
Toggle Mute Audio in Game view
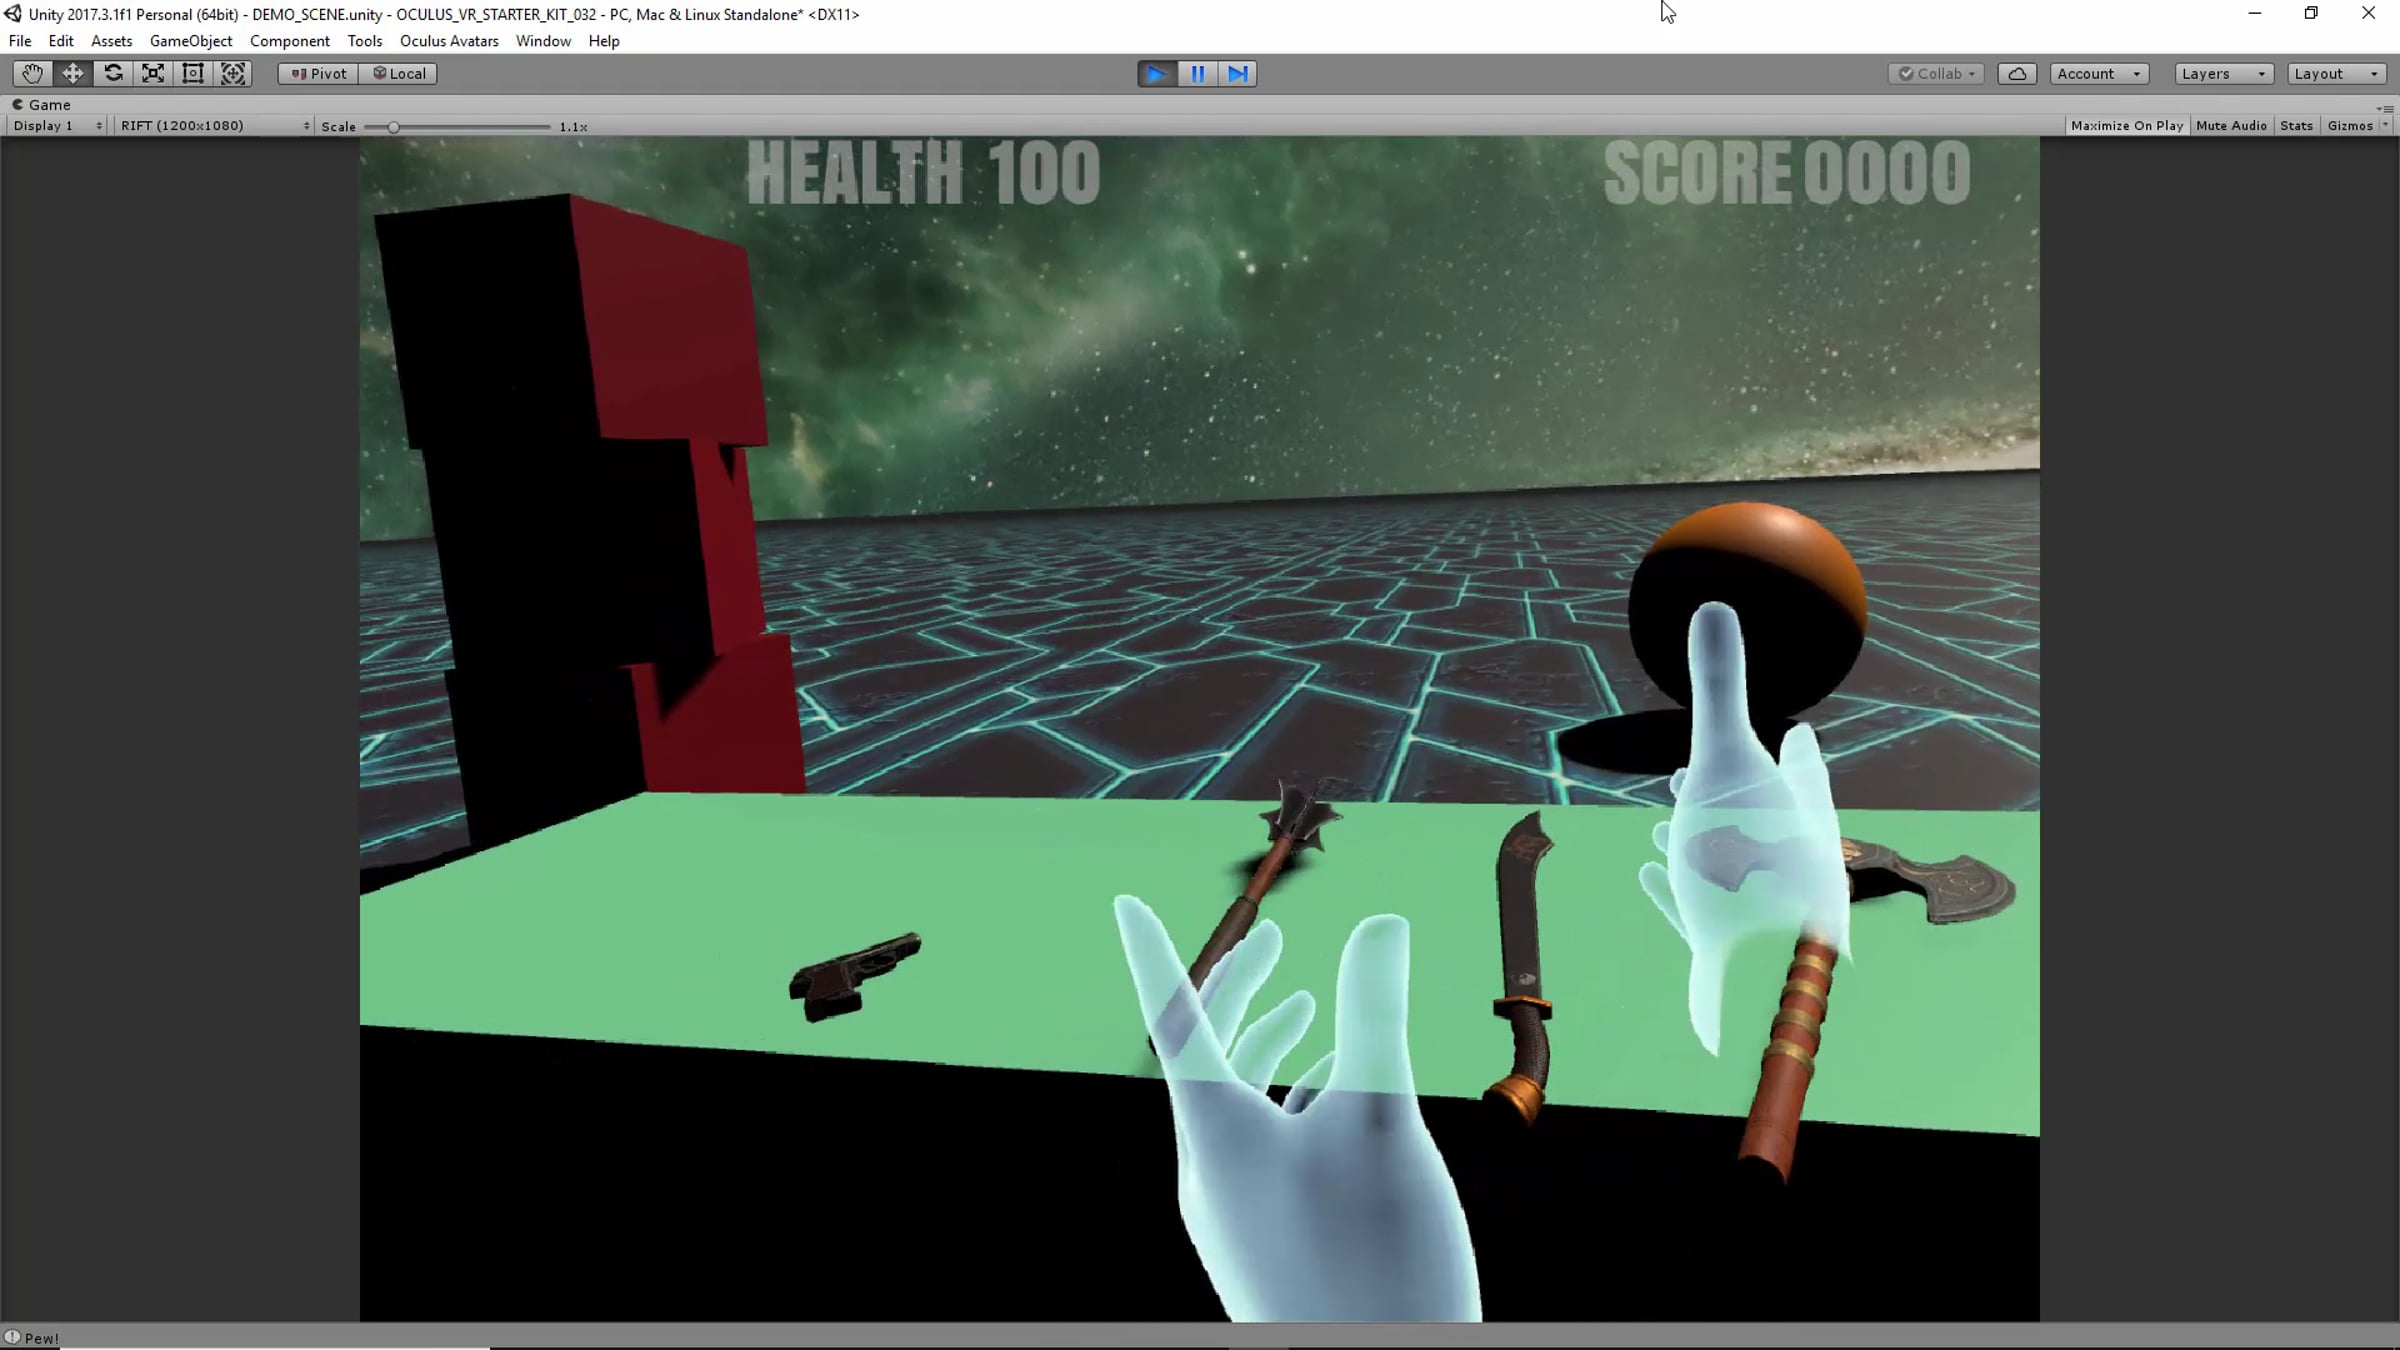tap(2231, 126)
